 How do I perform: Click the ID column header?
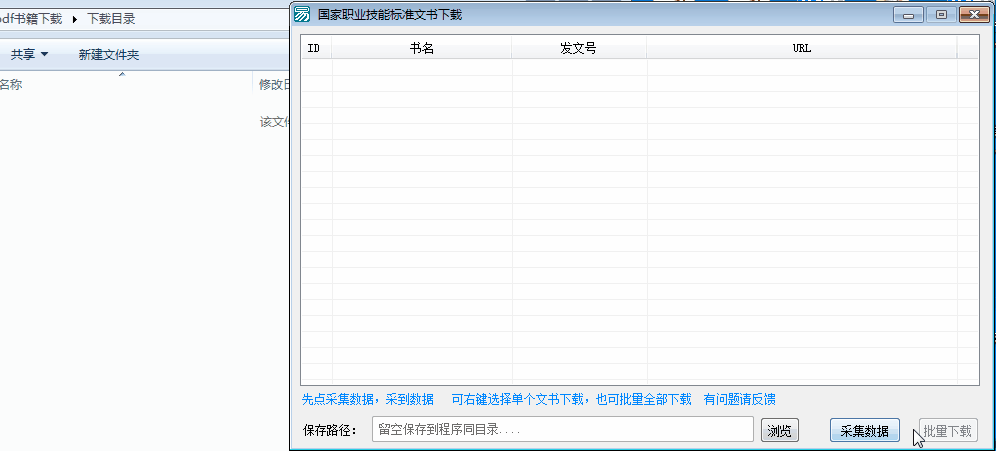click(314, 48)
